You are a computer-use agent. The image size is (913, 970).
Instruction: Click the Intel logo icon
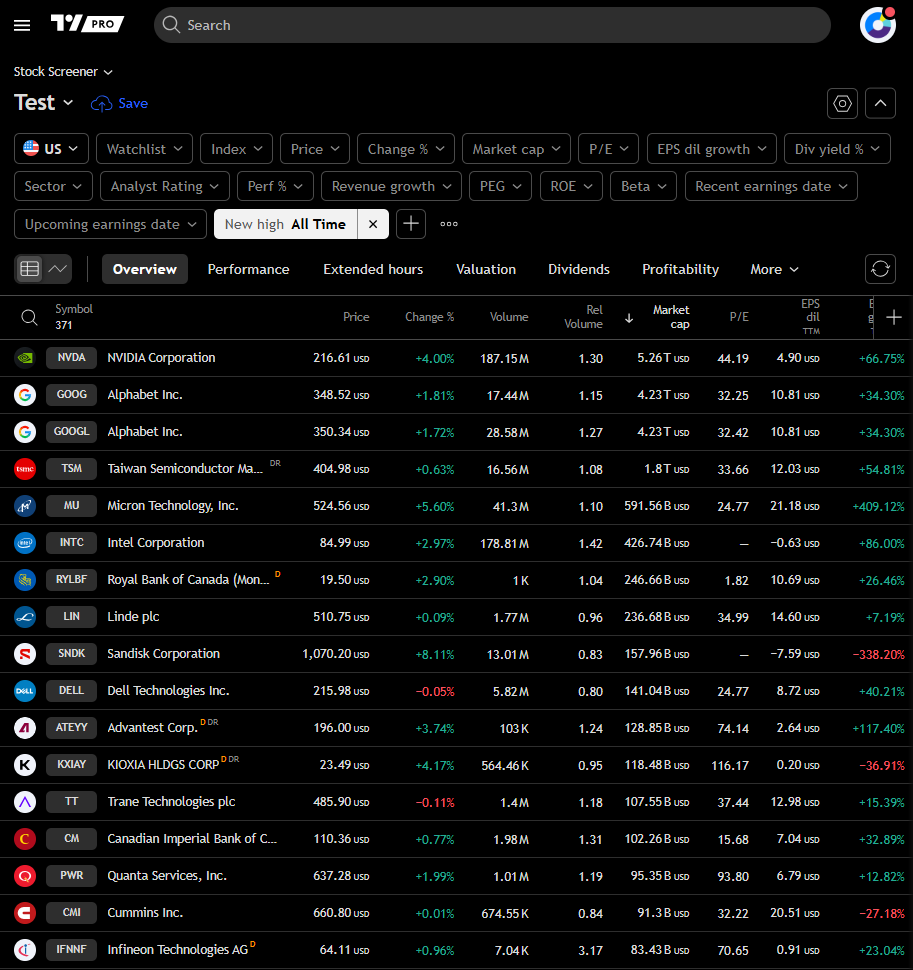(x=25, y=543)
